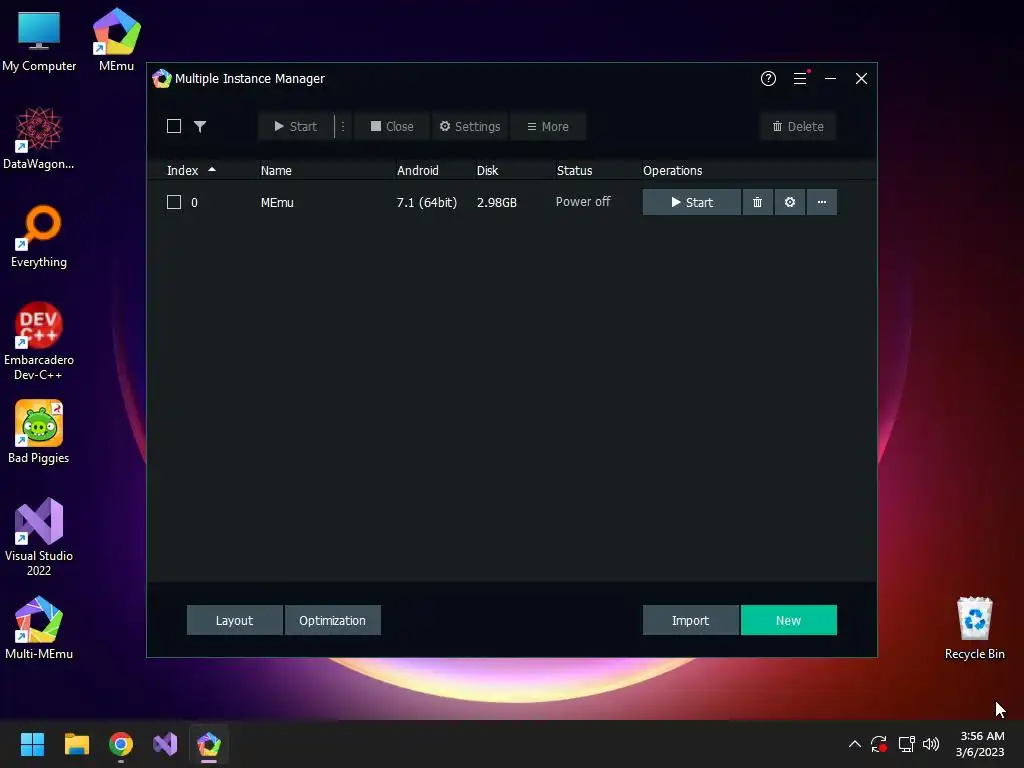
Task: Click the Status column header
Action: pyautogui.click(x=575, y=170)
